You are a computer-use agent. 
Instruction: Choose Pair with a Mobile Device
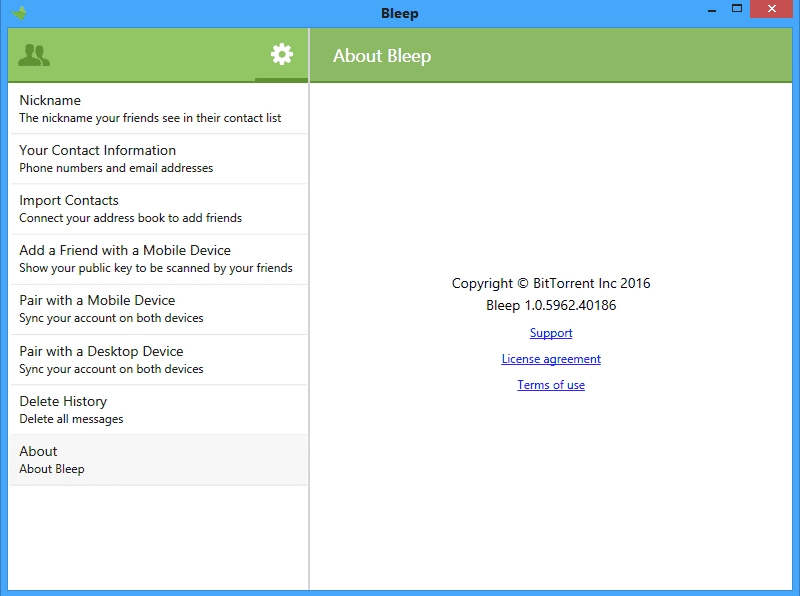pos(159,309)
